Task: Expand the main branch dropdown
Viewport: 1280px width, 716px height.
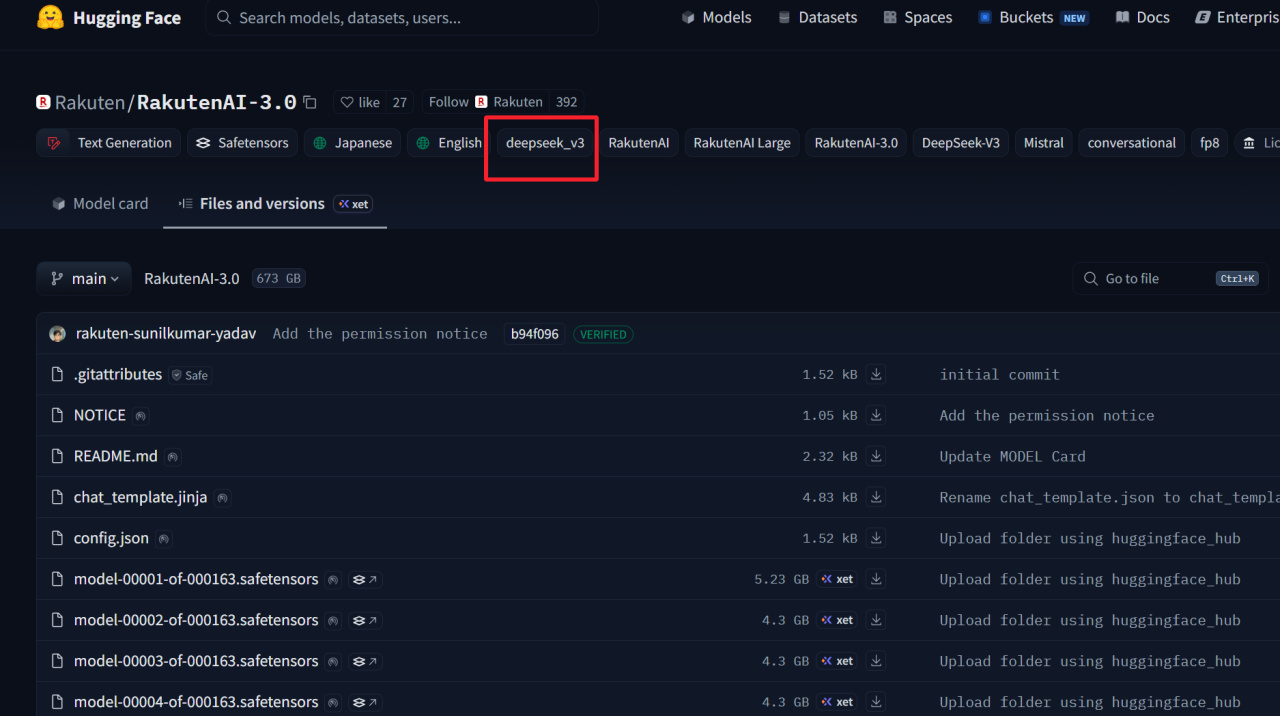Action: (84, 279)
